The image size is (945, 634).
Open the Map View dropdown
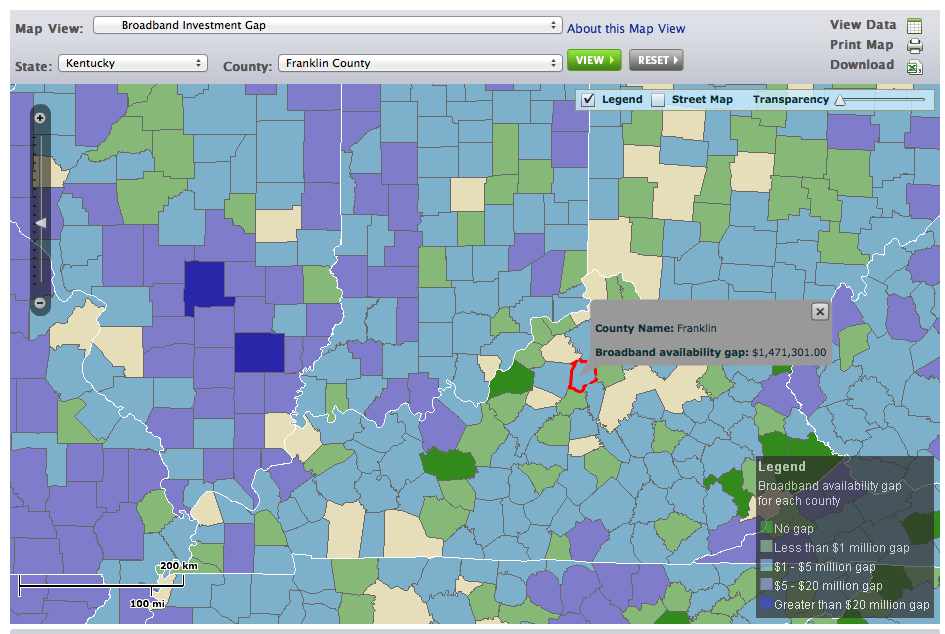coord(328,25)
